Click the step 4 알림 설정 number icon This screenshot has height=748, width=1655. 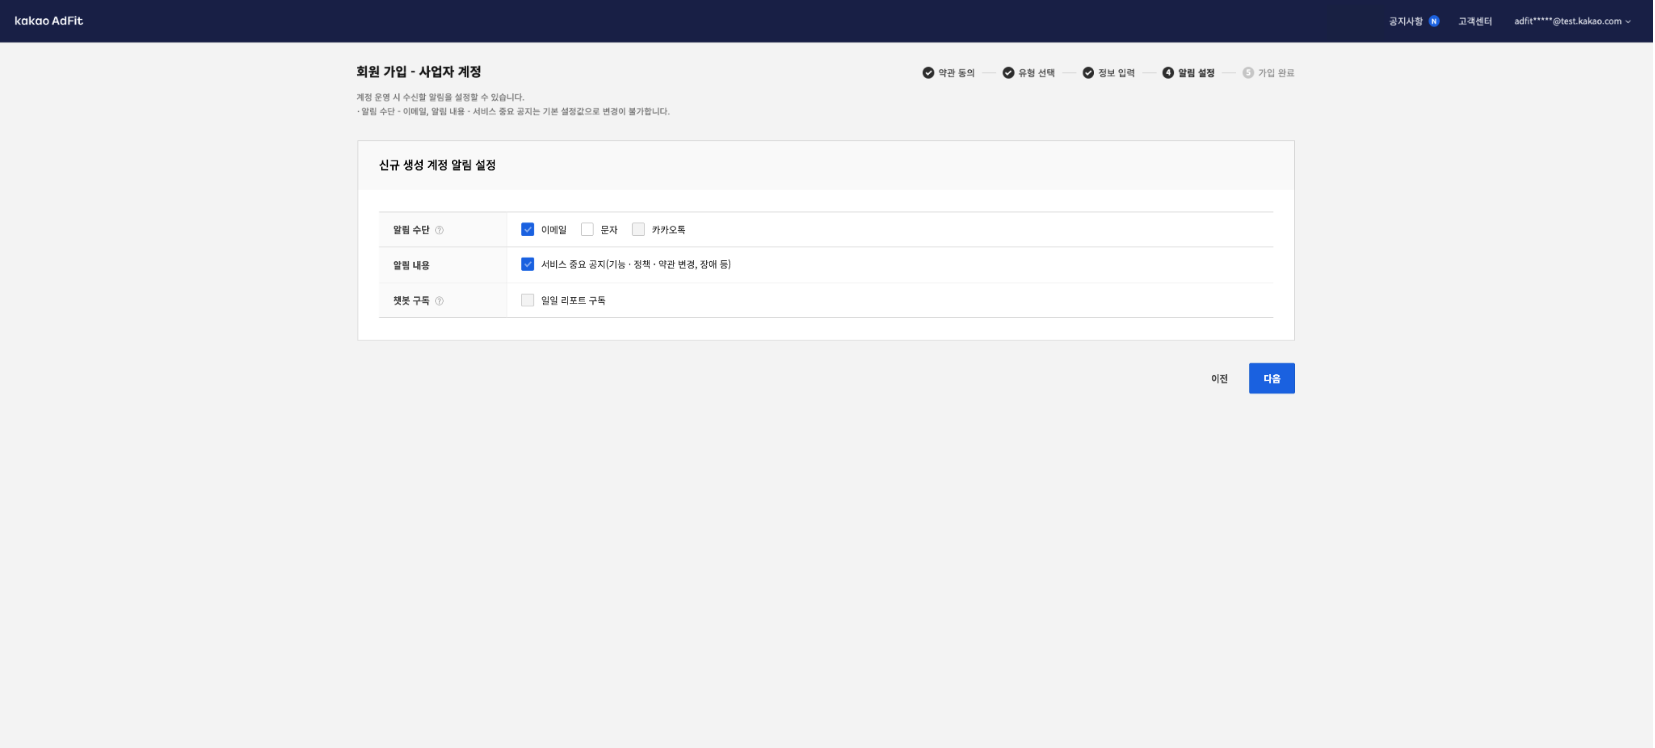tap(1168, 73)
